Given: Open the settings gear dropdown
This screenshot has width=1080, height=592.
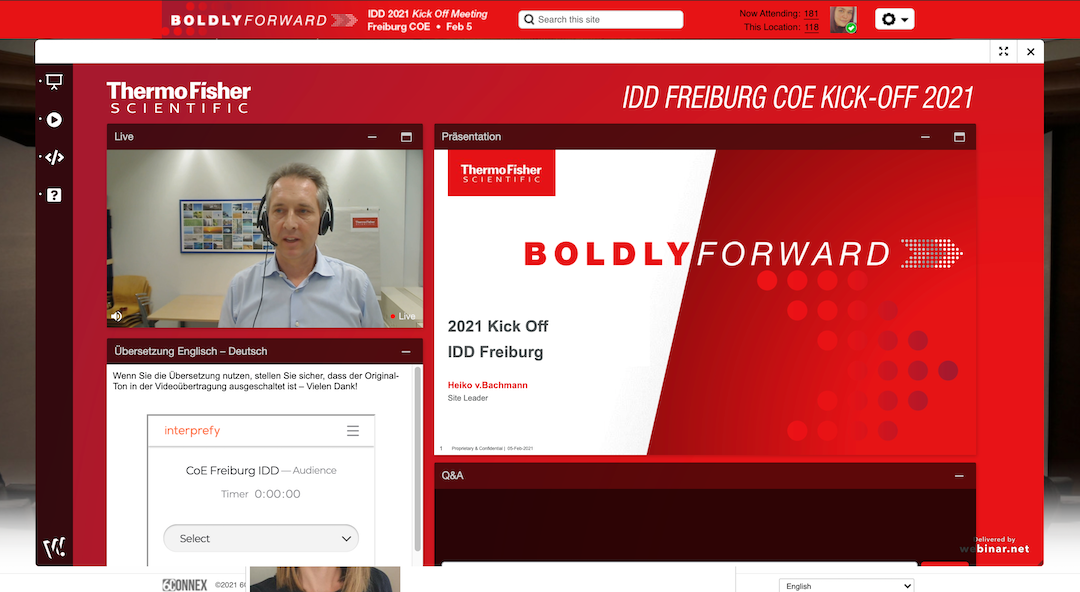Looking at the screenshot, I should click(894, 19).
